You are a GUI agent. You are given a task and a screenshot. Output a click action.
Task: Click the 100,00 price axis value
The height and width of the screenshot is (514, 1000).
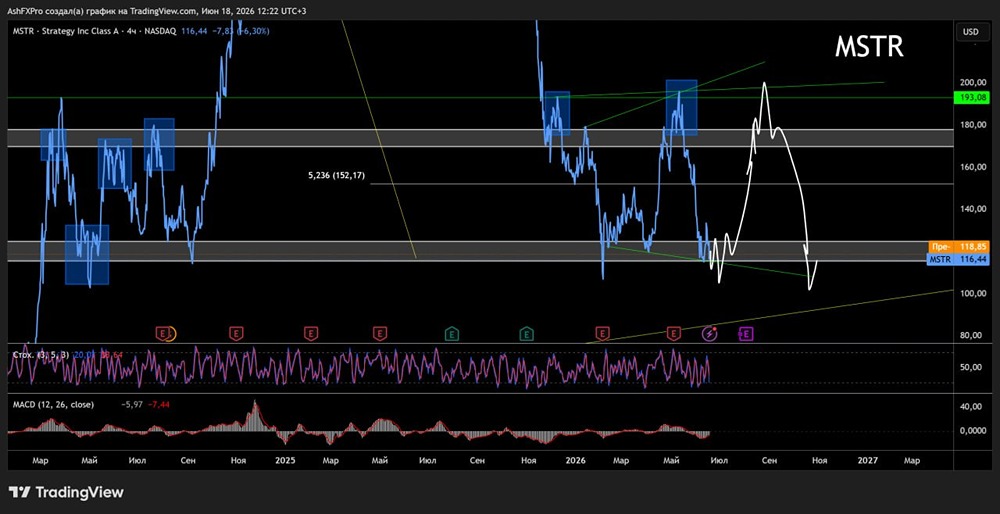point(973,293)
